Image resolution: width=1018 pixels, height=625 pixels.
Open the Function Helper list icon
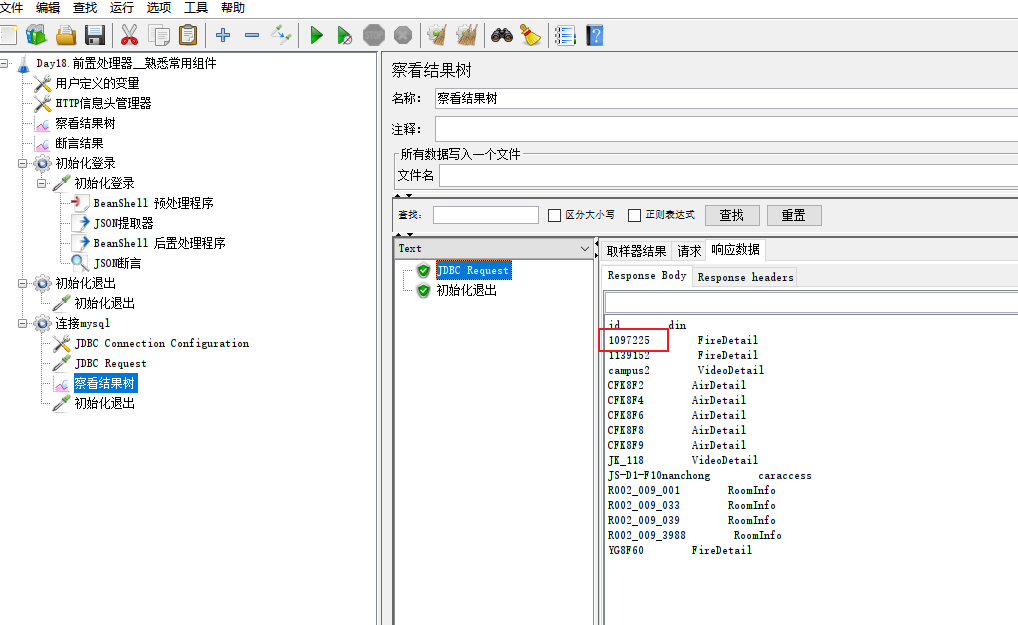565,35
